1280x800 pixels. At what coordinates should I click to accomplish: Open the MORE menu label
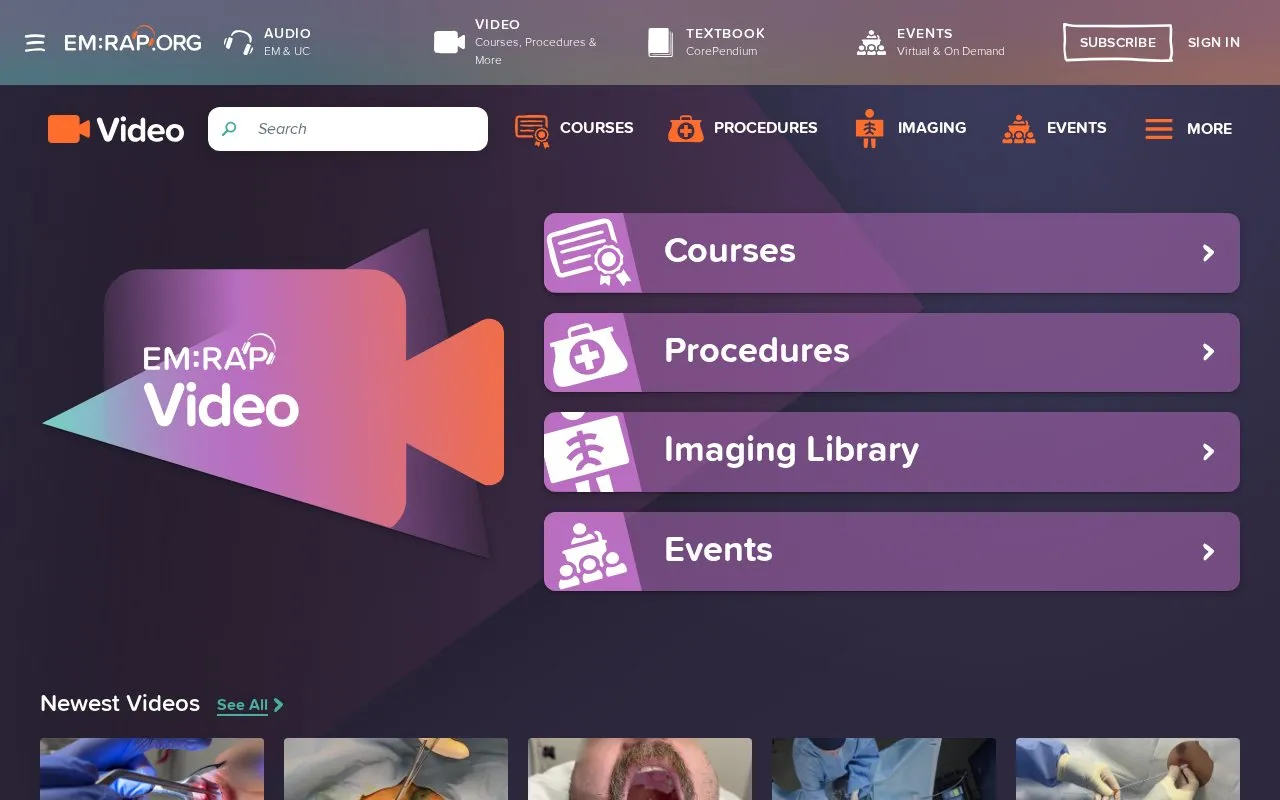pyautogui.click(x=1209, y=129)
